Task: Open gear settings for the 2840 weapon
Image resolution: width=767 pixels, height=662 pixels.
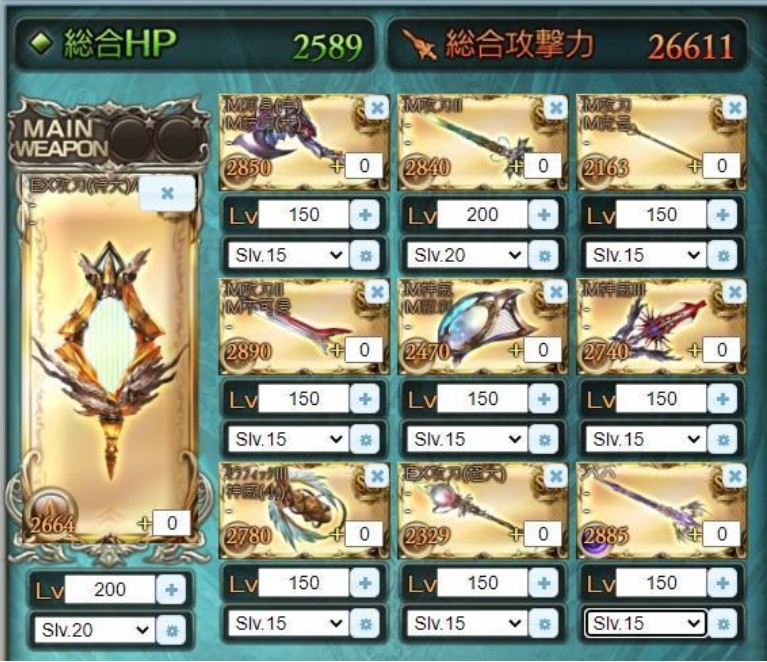Action: click(x=544, y=255)
